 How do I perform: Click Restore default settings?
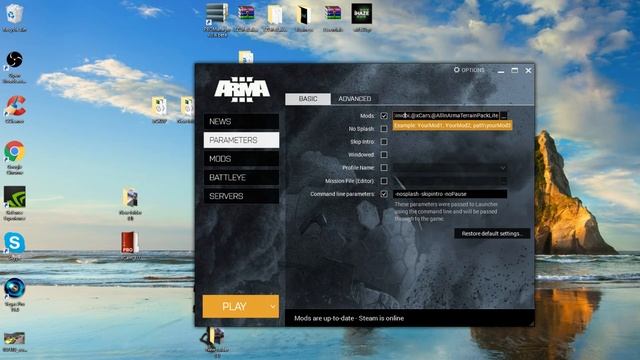click(x=492, y=233)
